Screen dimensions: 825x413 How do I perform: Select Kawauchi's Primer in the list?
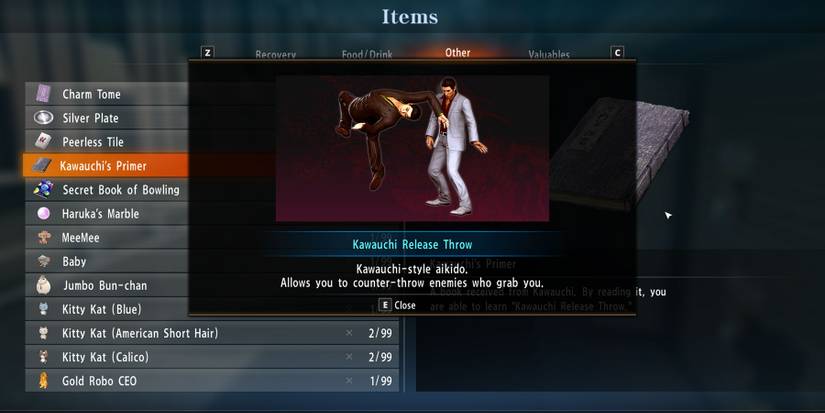(x=105, y=166)
